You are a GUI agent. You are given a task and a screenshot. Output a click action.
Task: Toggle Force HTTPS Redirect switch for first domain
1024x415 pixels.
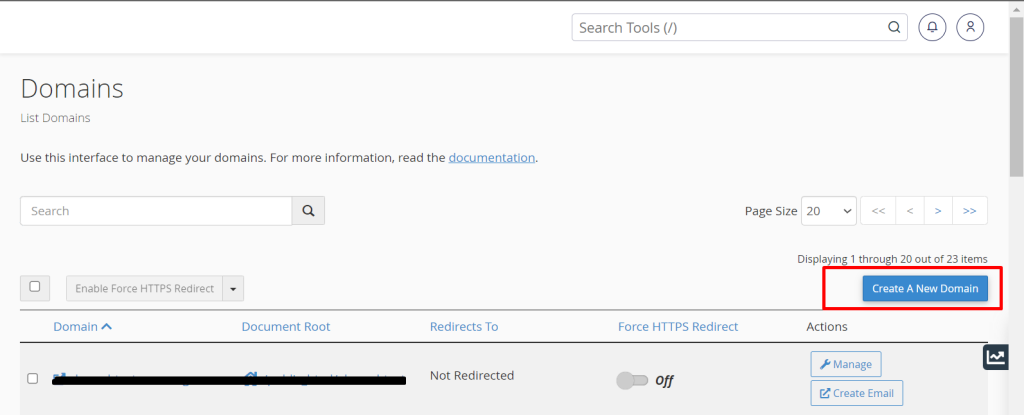pos(631,380)
